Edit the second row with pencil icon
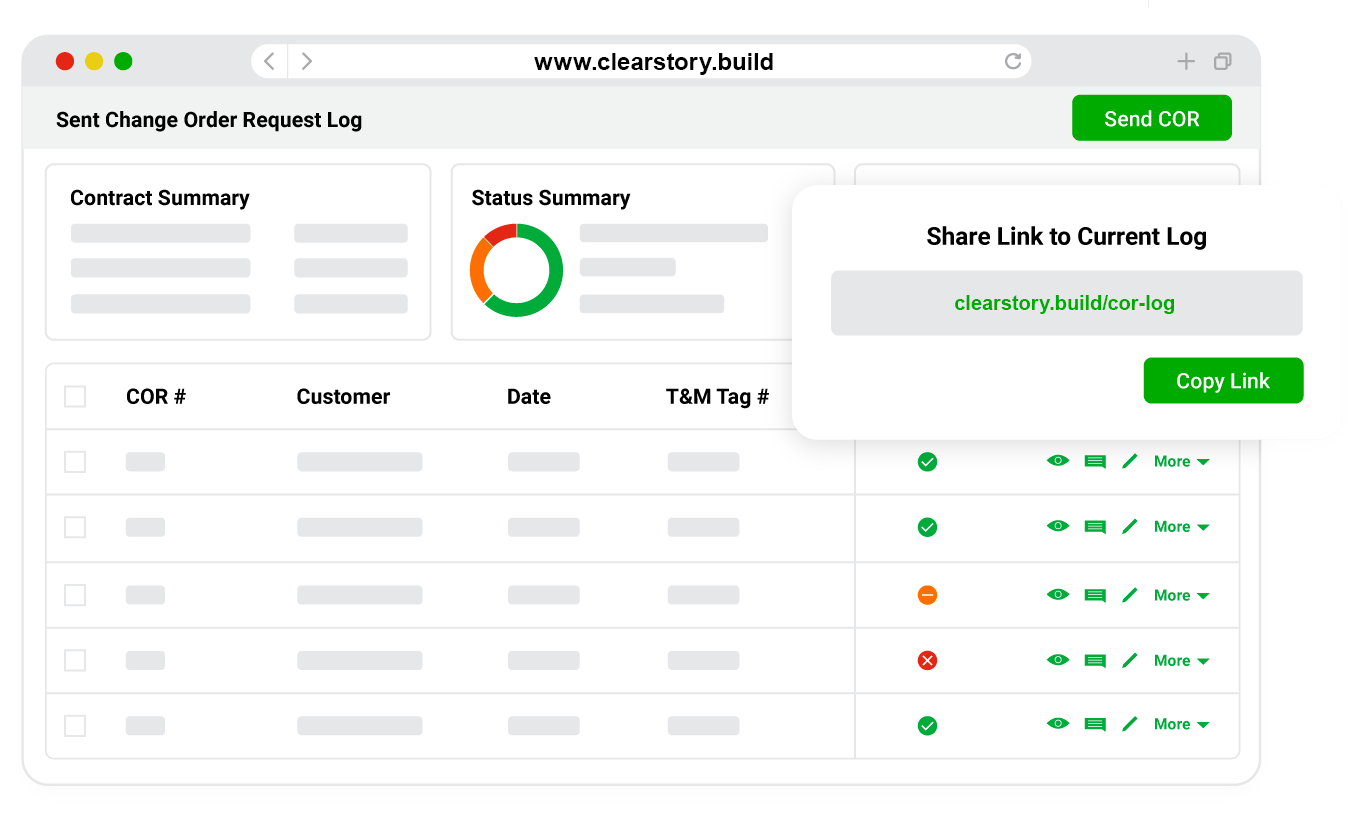 pos(1130,526)
